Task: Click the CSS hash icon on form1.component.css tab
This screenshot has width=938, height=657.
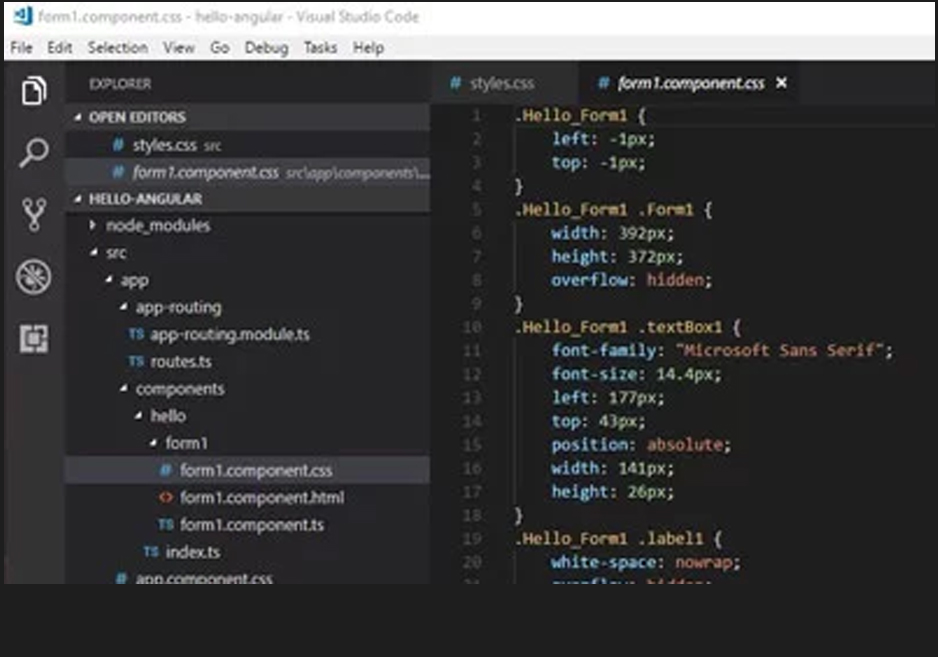Action: point(604,83)
